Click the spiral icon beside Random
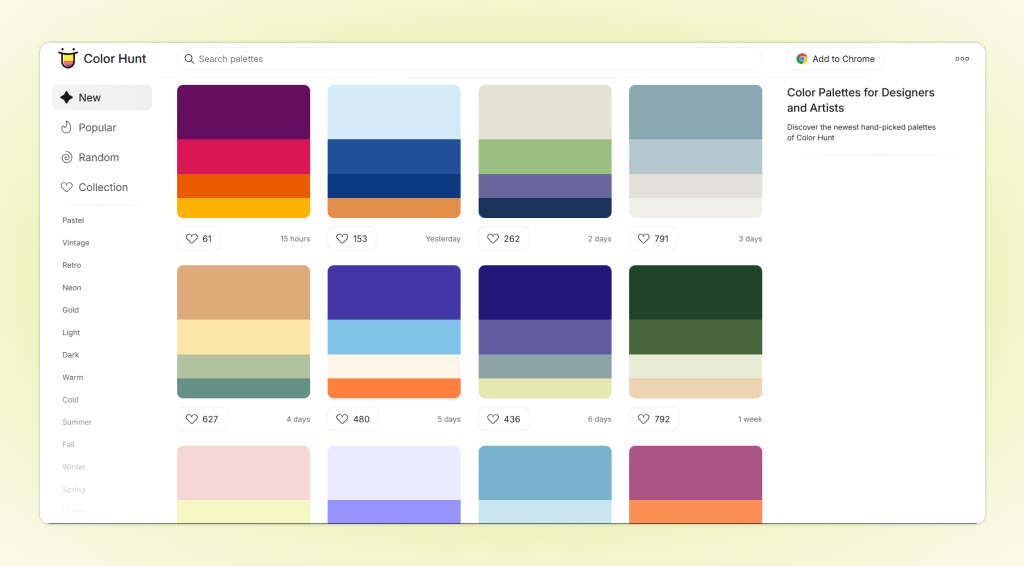Image resolution: width=1024 pixels, height=566 pixels. (x=67, y=157)
